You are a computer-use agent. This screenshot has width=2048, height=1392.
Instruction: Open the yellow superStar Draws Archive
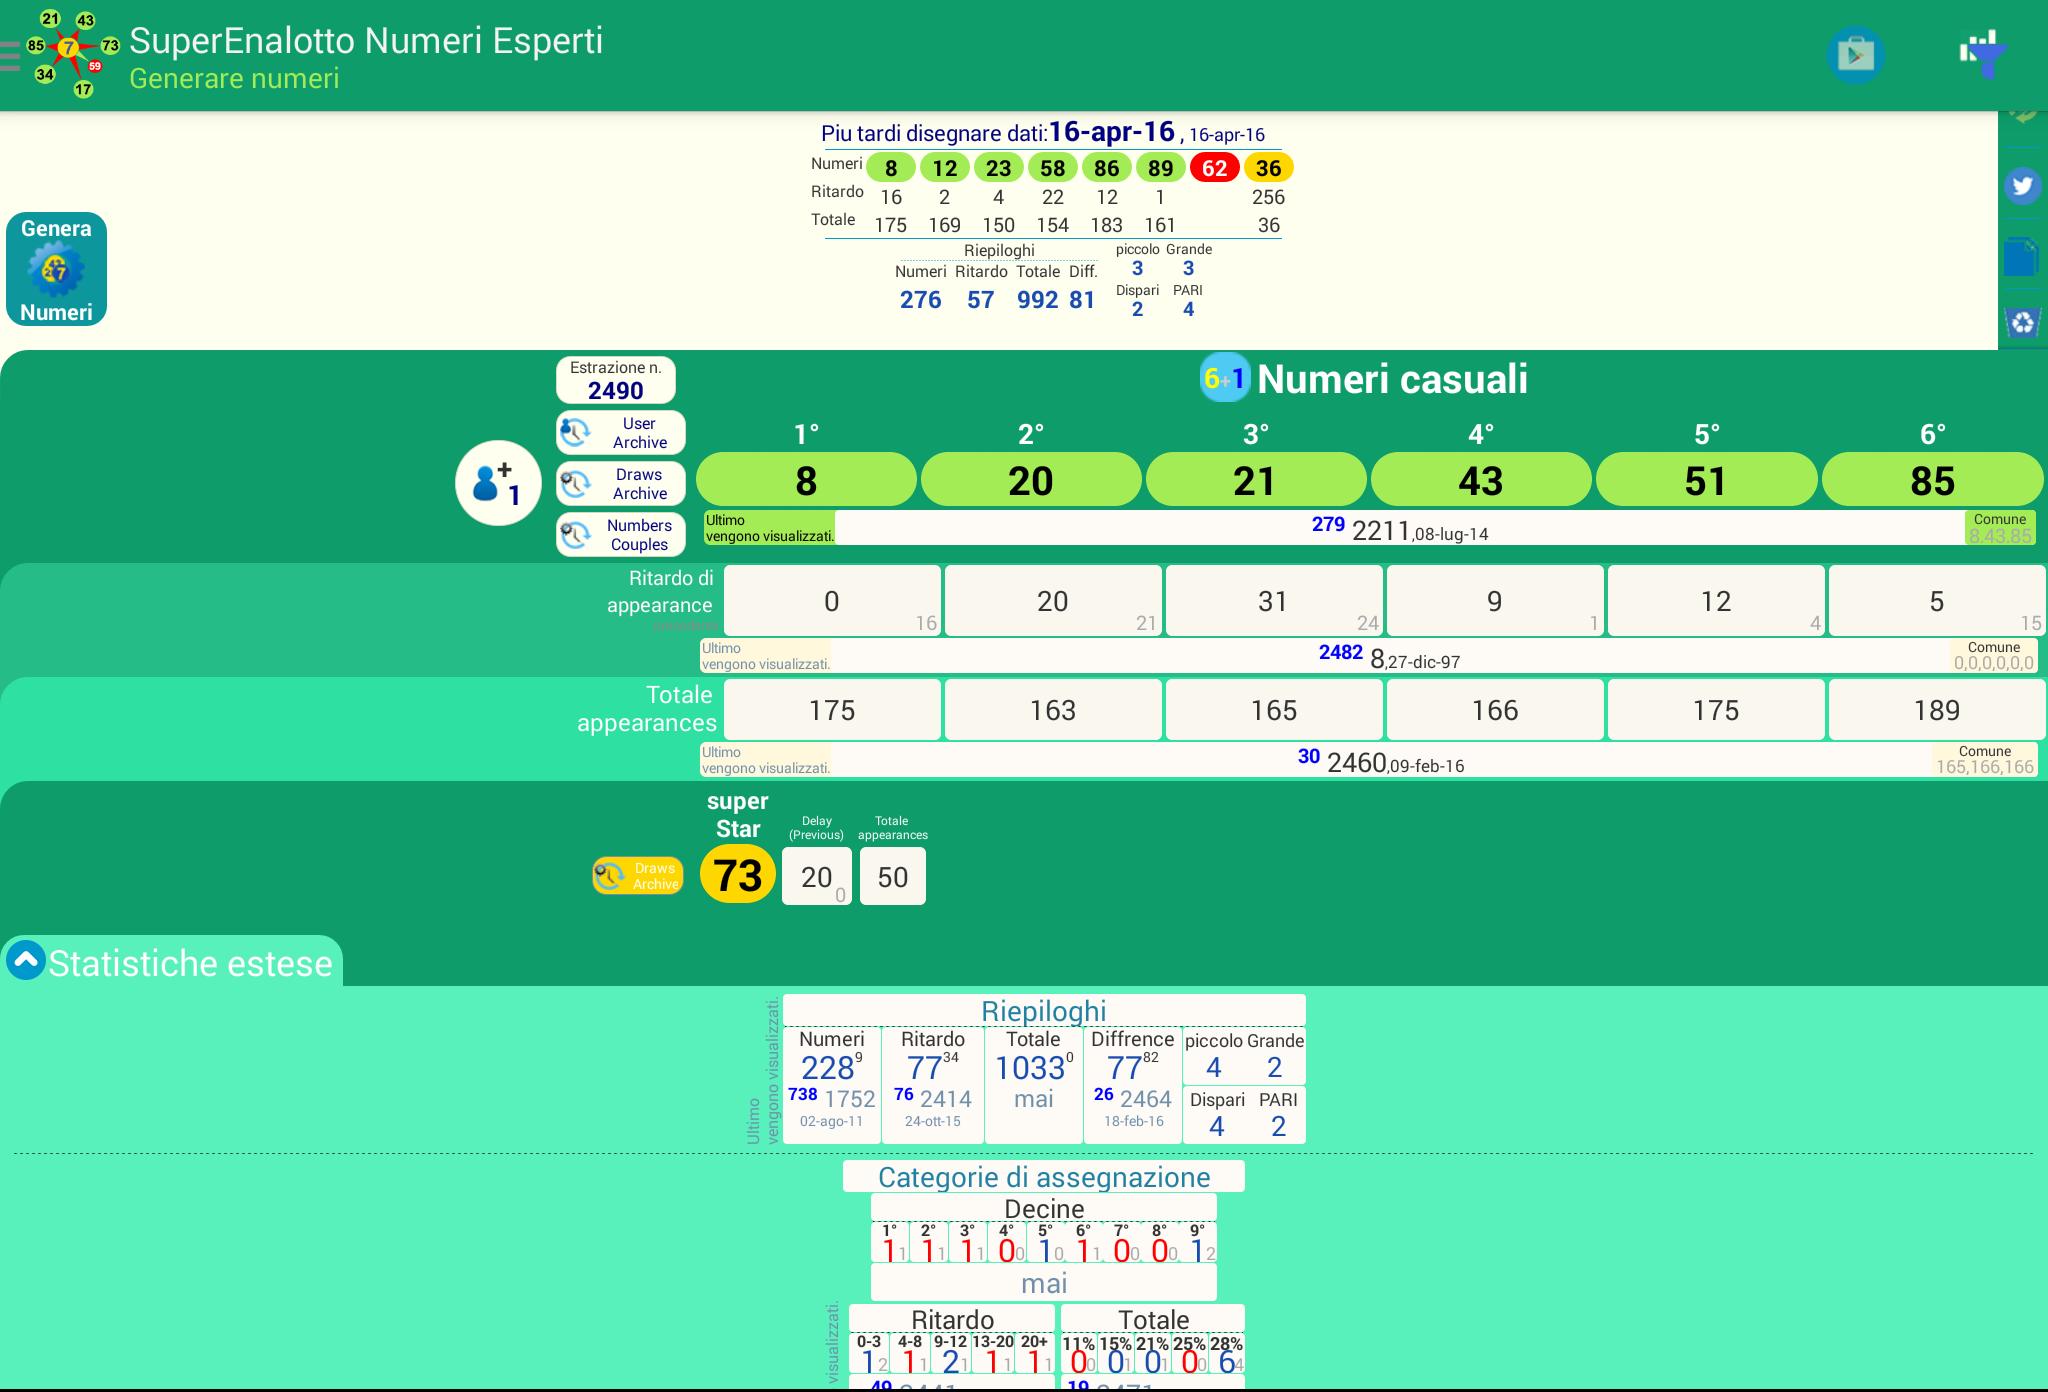click(x=638, y=876)
